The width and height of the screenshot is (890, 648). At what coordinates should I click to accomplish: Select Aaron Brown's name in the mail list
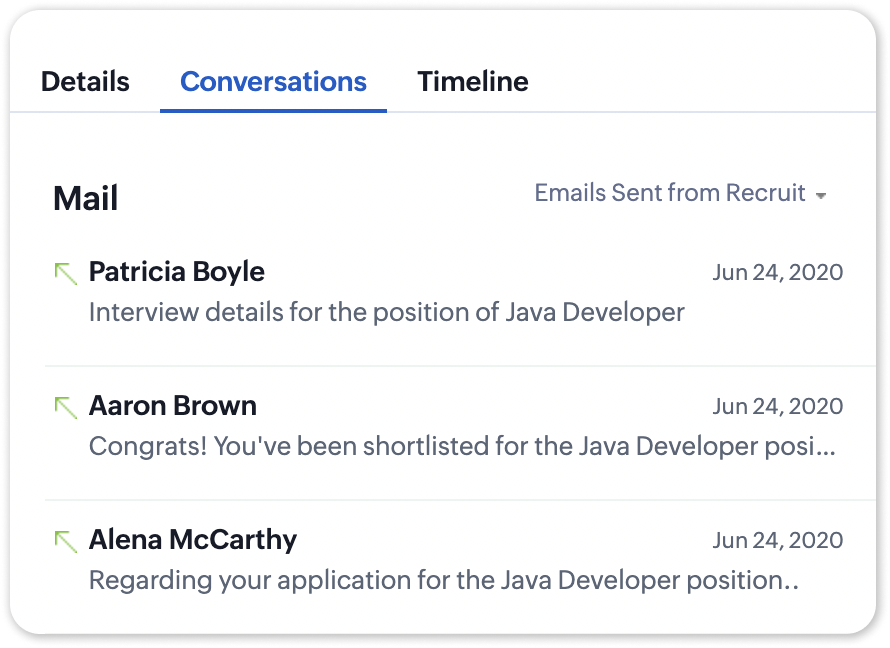click(x=173, y=405)
